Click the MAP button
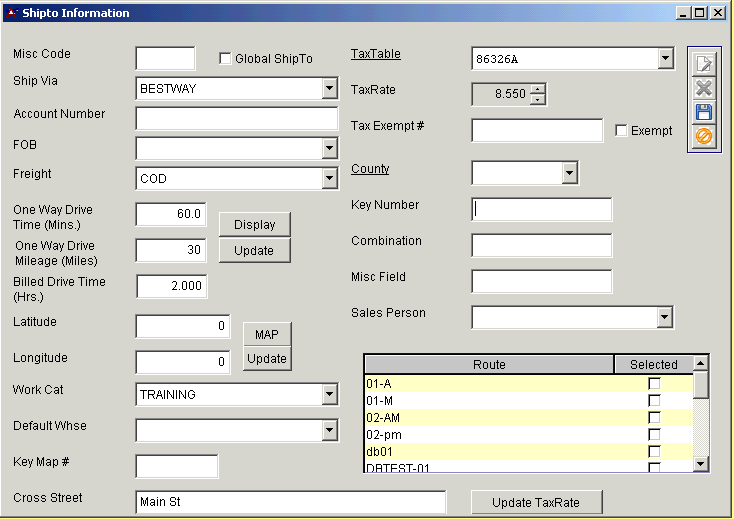 [266, 334]
